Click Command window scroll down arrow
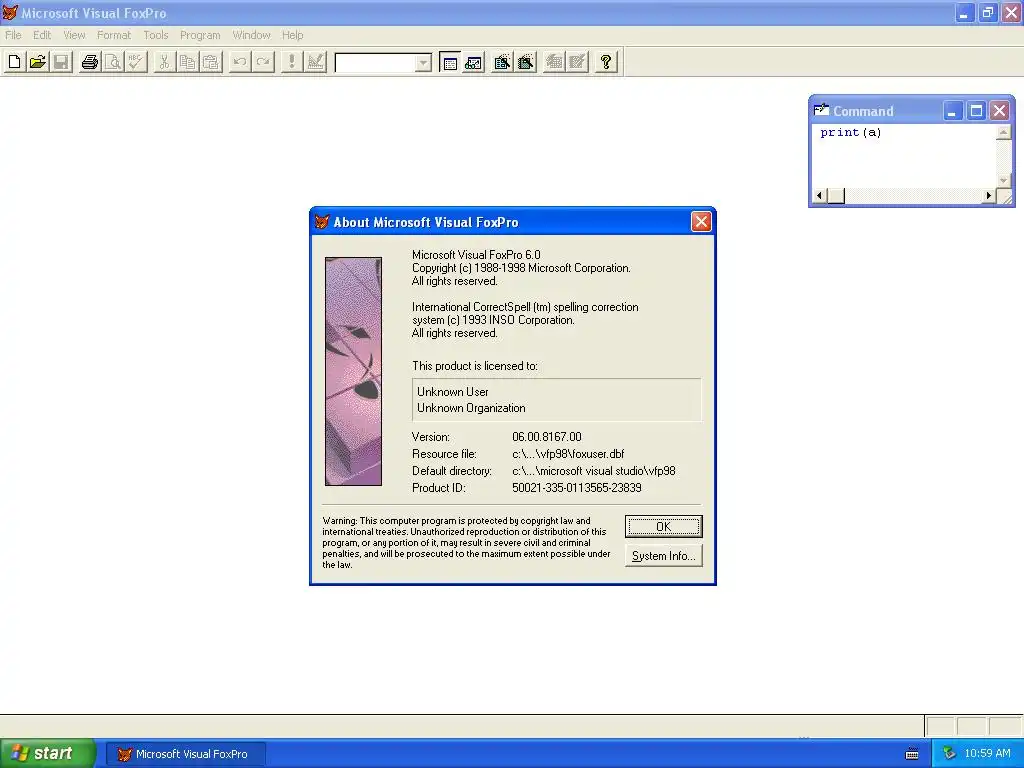 1004,180
